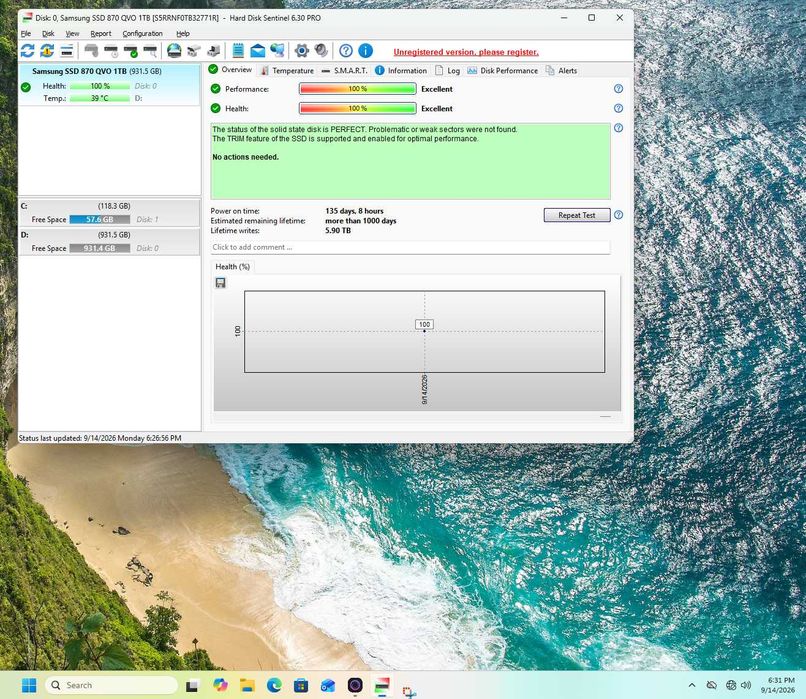Click the taskbar volume speaker icon
The width and height of the screenshot is (806, 699).
point(746,685)
